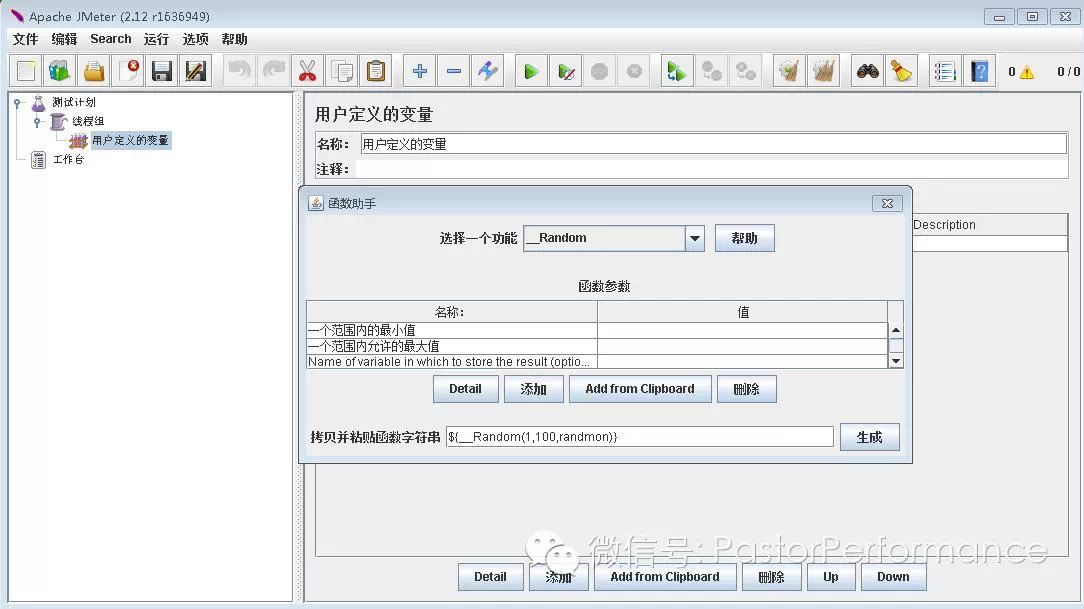The image size is (1084, 609).
Task: Select 工作台 in the tree
Action: (x=68, y=160)
